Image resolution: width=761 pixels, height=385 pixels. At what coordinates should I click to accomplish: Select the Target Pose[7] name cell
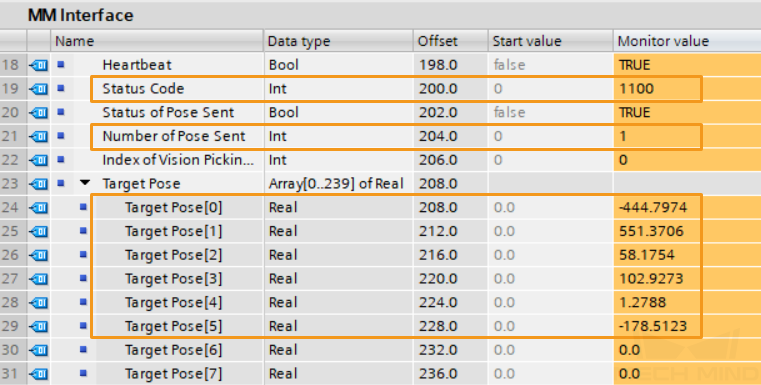click(x=173, y=374)
